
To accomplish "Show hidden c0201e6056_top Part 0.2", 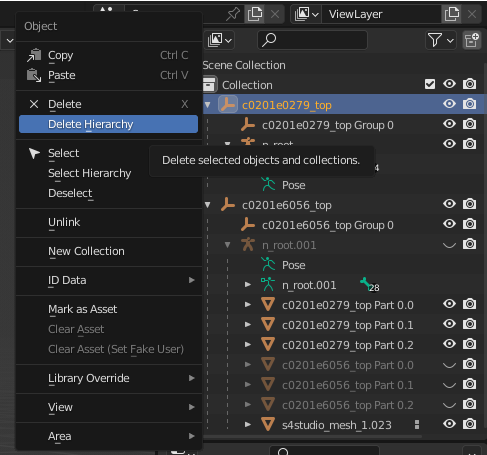I will point(449,405).
